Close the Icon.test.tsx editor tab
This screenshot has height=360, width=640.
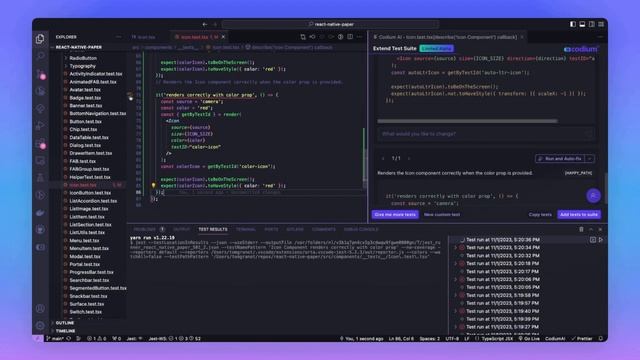(223, 37)
